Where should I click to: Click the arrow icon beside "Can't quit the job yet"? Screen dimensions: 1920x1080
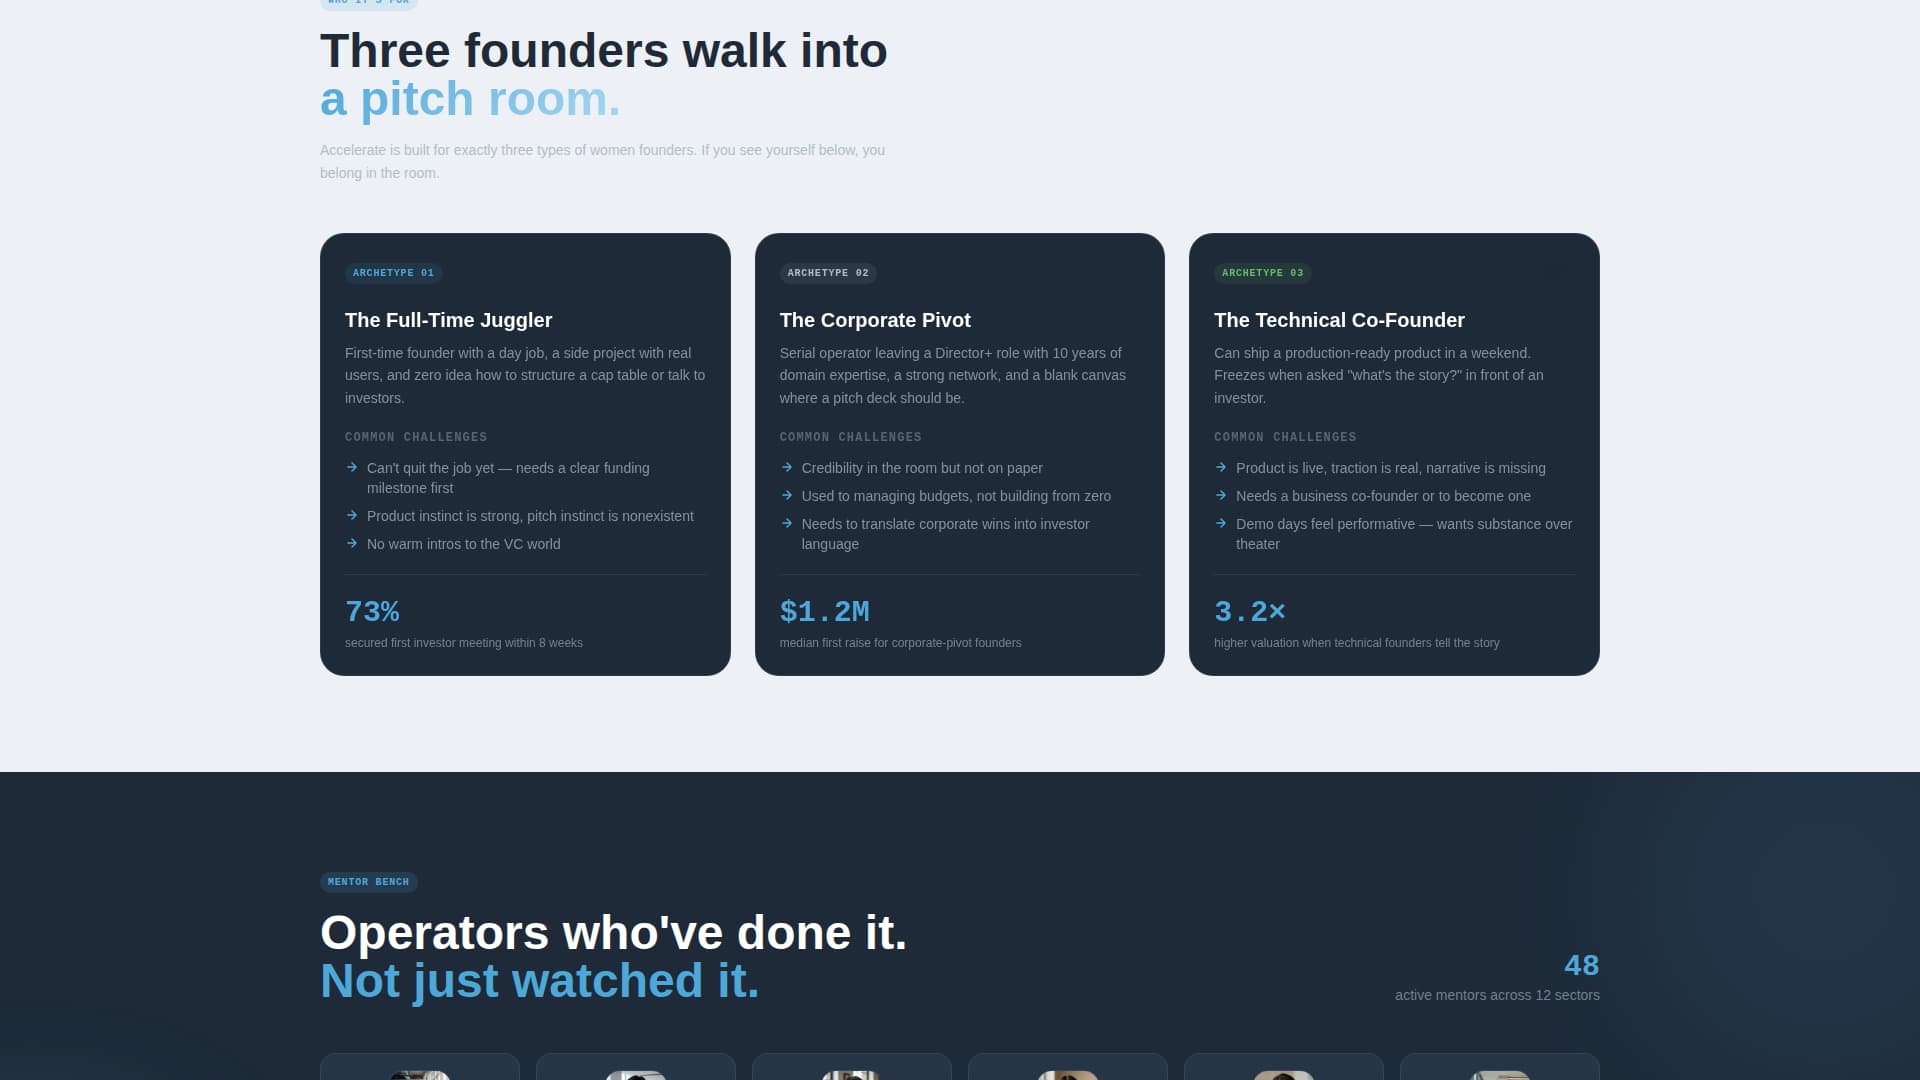pyautogui.click(x=352, y=467)
